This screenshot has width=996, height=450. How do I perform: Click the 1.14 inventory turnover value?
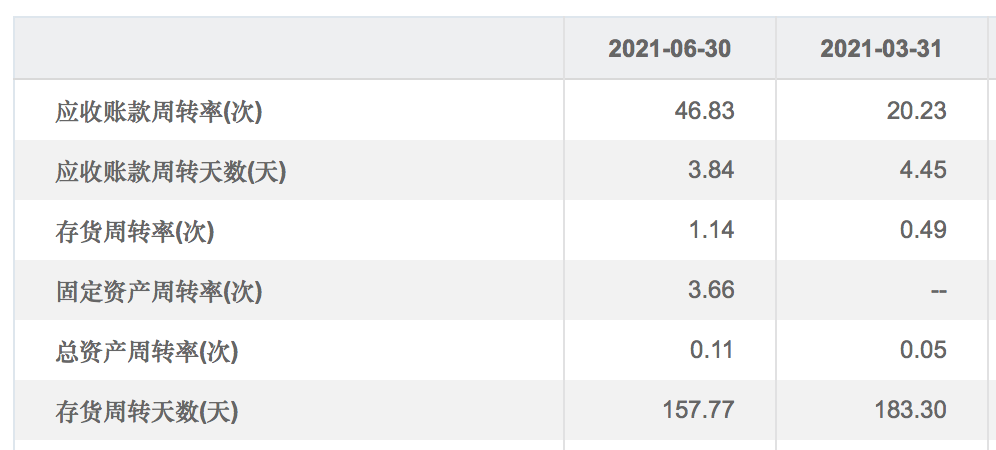(711, 231)
